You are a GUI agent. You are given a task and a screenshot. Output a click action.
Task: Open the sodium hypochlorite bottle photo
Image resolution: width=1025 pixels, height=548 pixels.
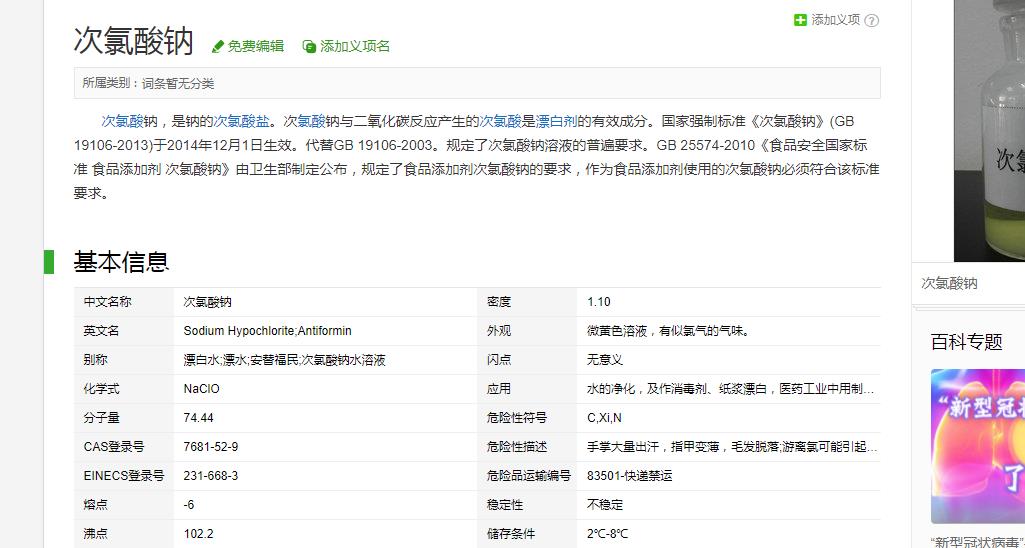[x=989, y=130]
